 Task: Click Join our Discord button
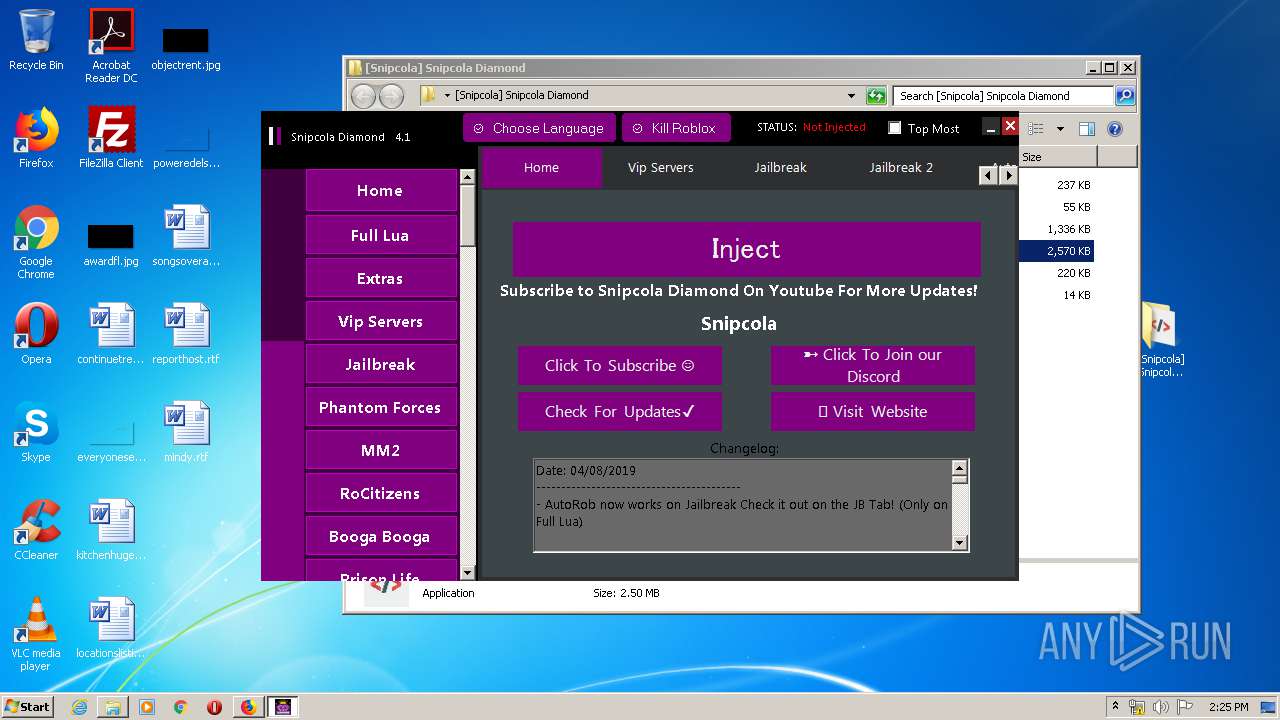pyautogui.click(x=873, y=365)
